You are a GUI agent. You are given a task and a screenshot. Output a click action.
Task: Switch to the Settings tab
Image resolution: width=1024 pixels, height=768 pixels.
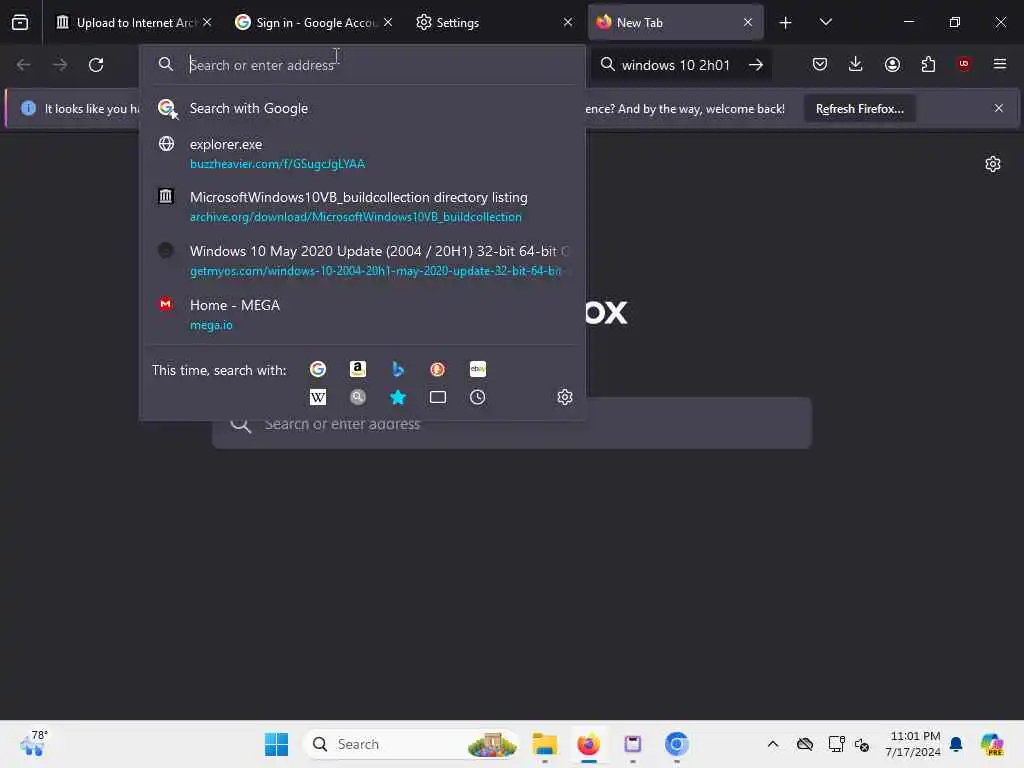[x=493, y=23]
